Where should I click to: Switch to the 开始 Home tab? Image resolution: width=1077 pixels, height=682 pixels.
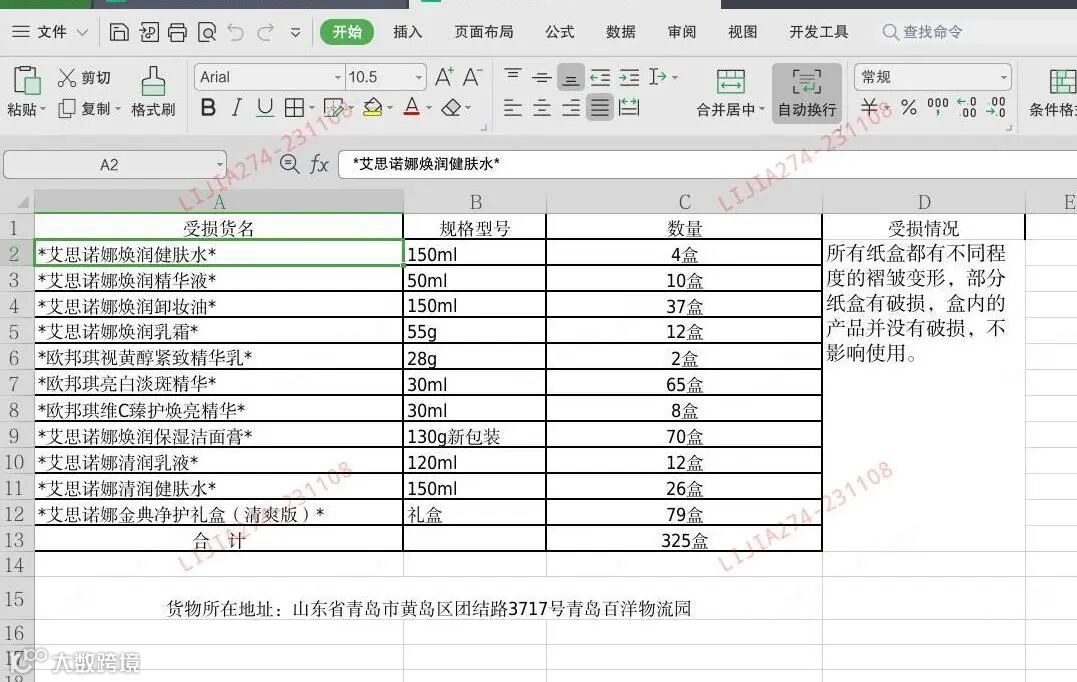point(347,32)
